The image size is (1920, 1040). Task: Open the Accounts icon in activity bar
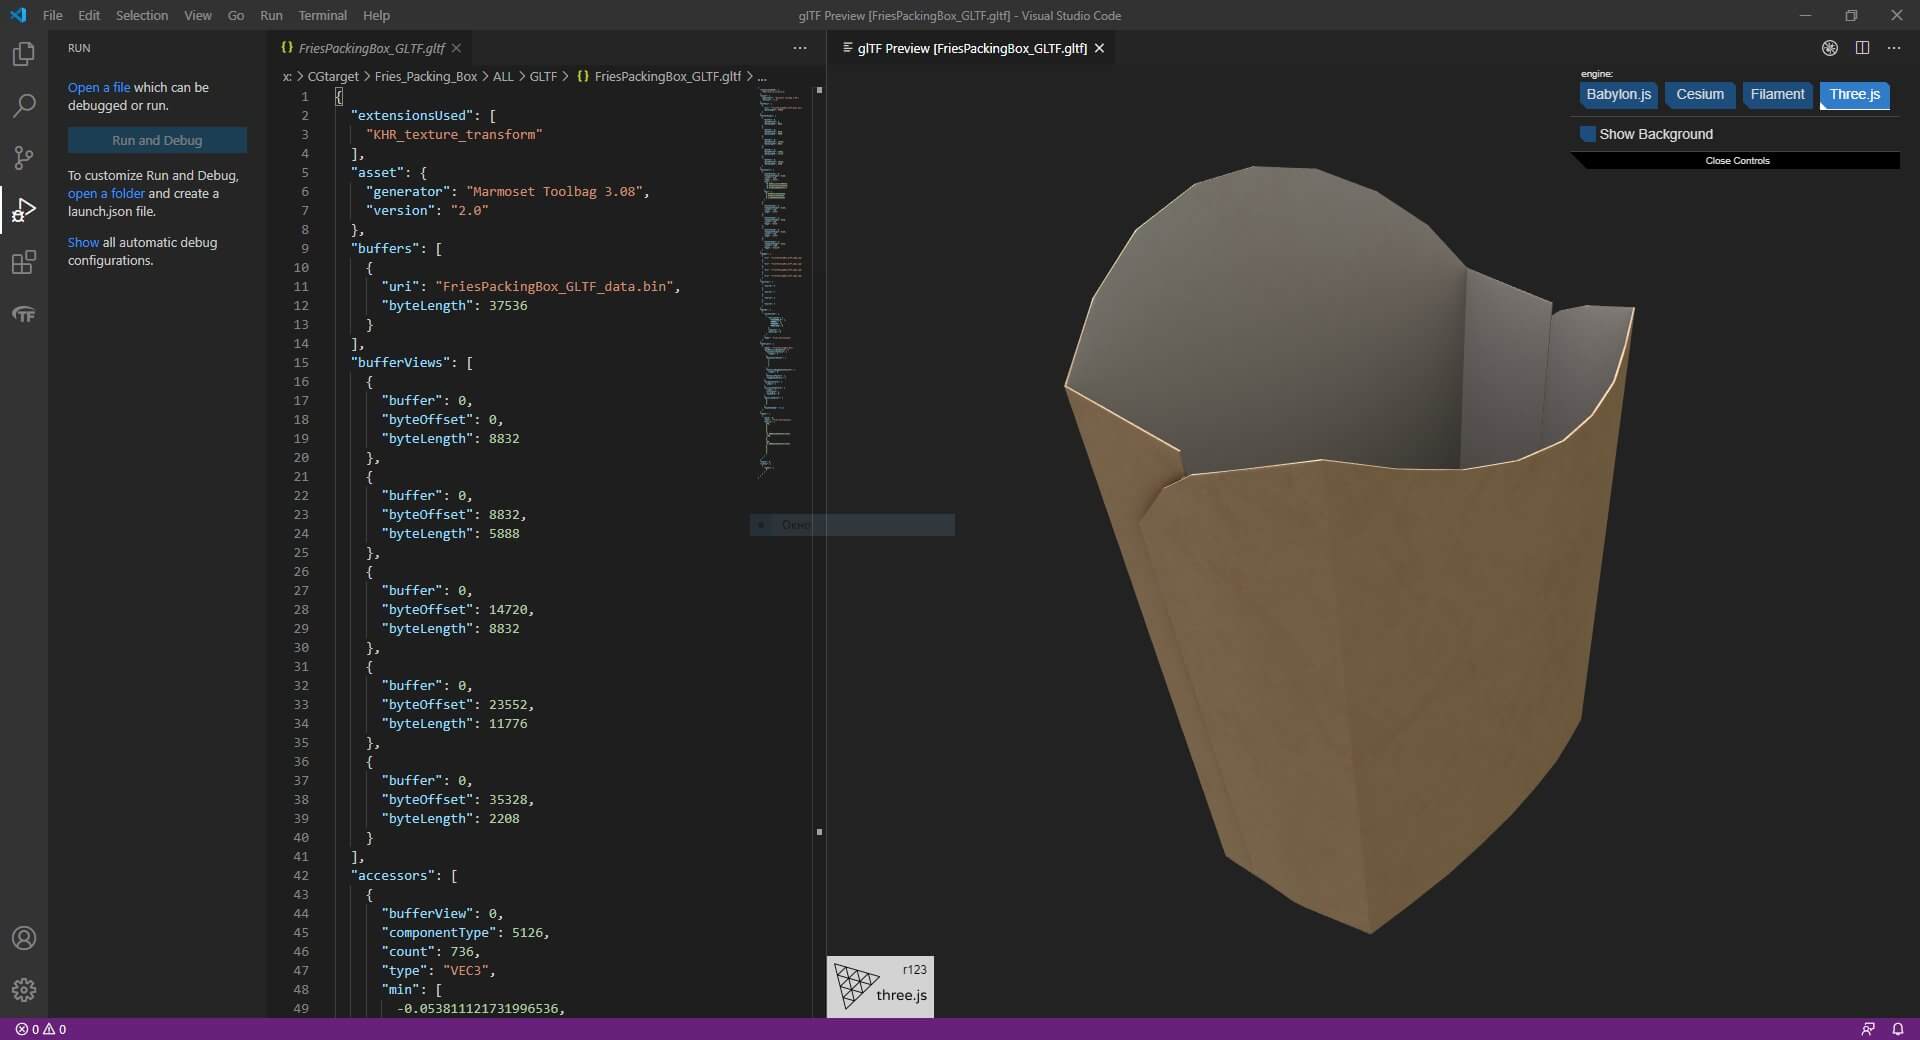point(23,938)
